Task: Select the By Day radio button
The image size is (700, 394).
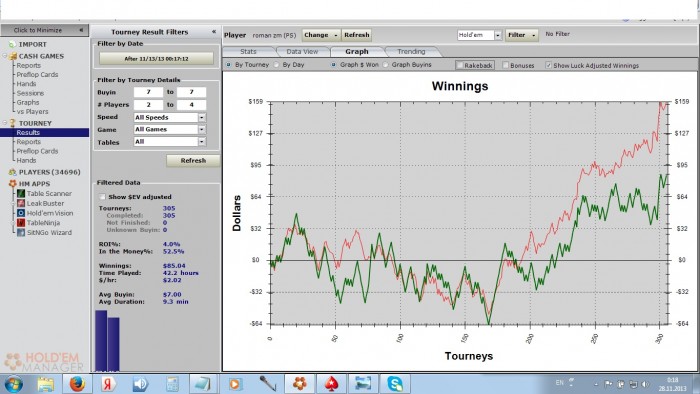Action: pos(276,65)
